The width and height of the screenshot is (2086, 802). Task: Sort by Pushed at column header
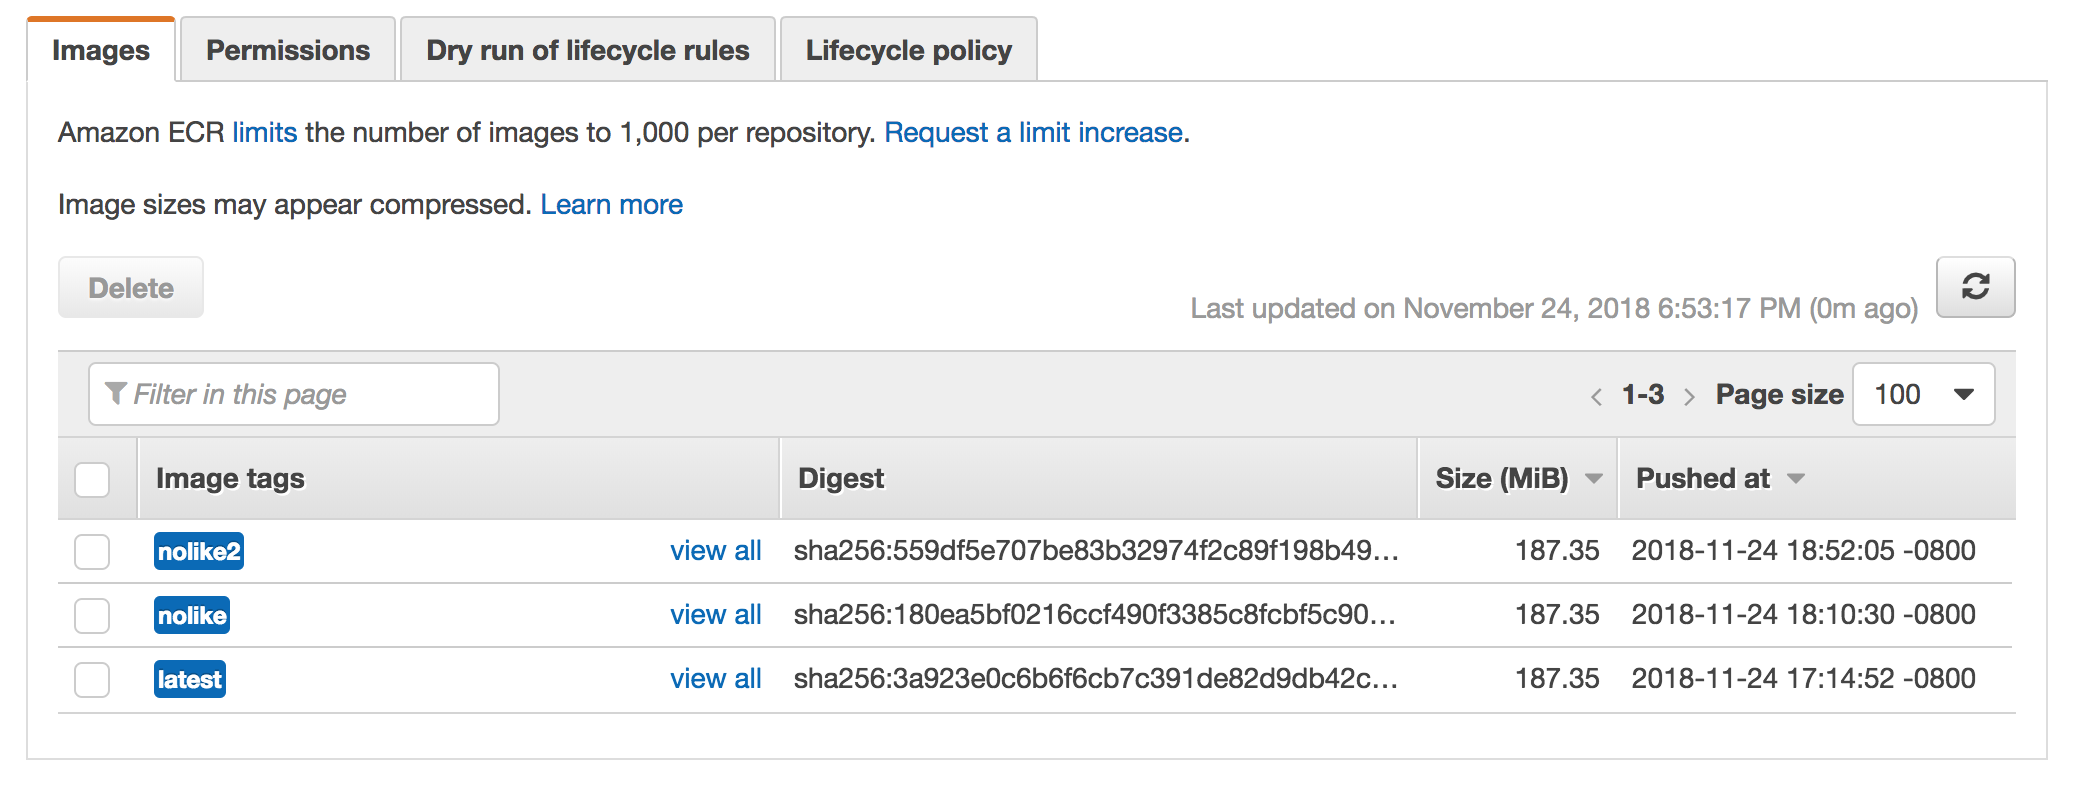point(1703,478)
